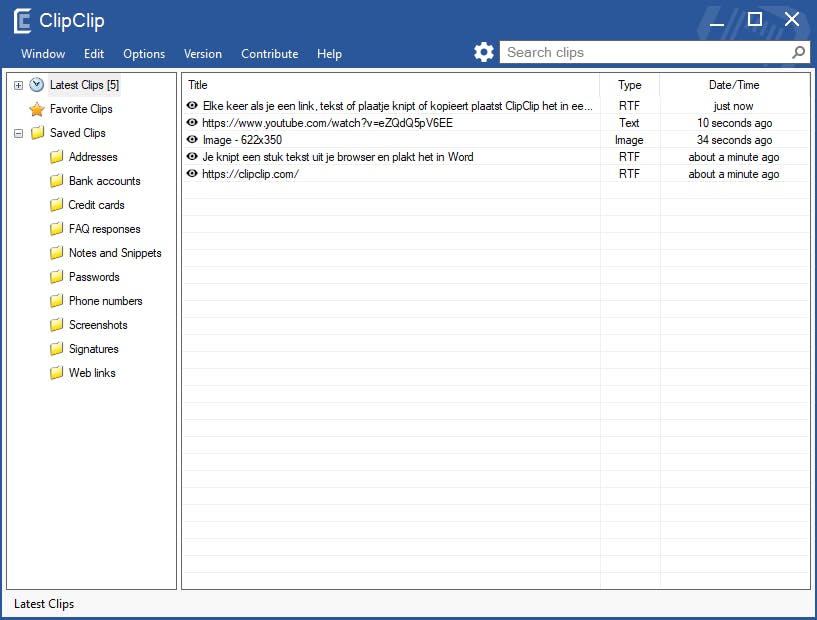The image size is (817, 620).
Task: Expand the Latest Clips tree node
Action: pos(18,85)
